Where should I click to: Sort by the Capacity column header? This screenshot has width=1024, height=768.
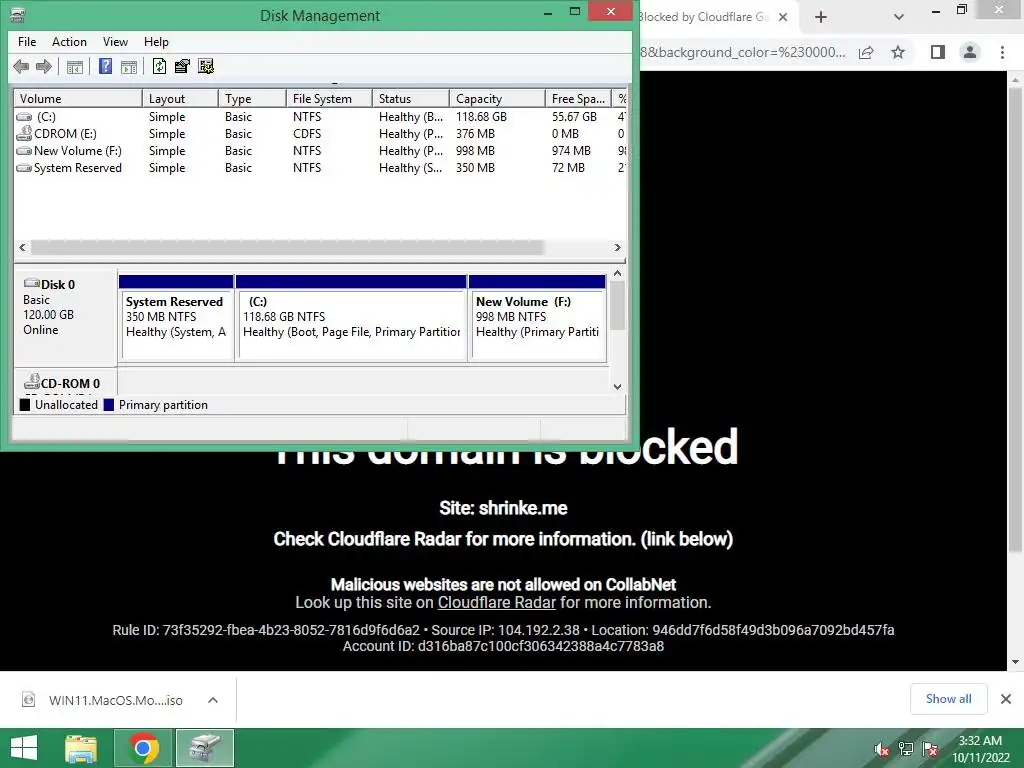point(497,99)
